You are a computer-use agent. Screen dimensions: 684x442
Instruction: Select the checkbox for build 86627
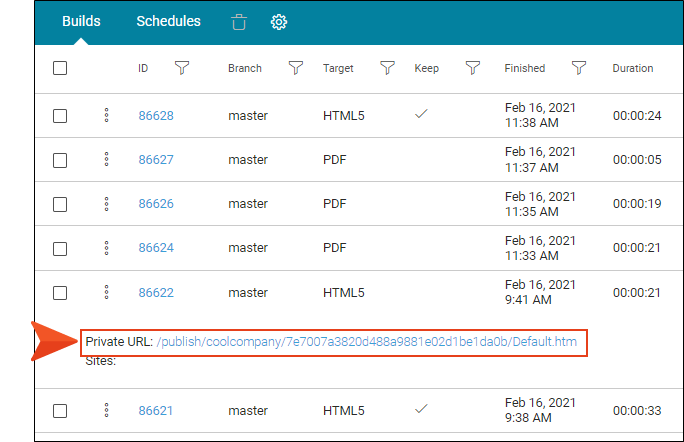[60, 160]
